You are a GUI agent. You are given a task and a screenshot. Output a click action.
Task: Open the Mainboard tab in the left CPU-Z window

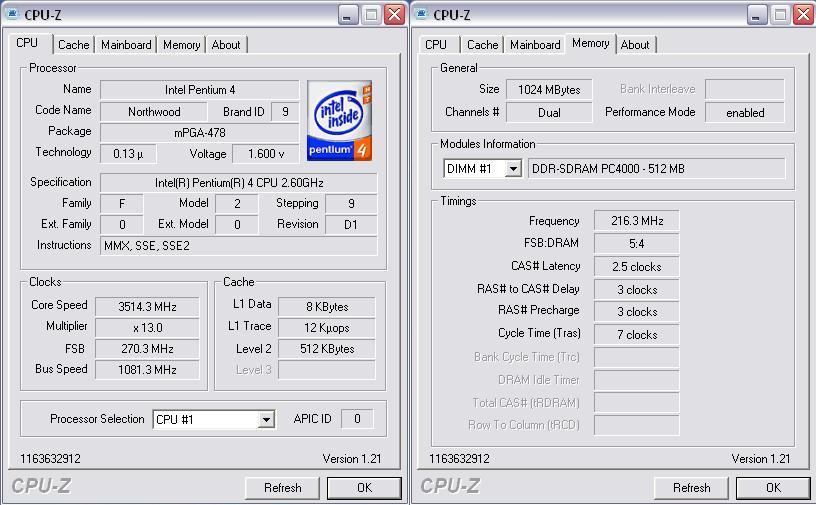tap(126, 45)
